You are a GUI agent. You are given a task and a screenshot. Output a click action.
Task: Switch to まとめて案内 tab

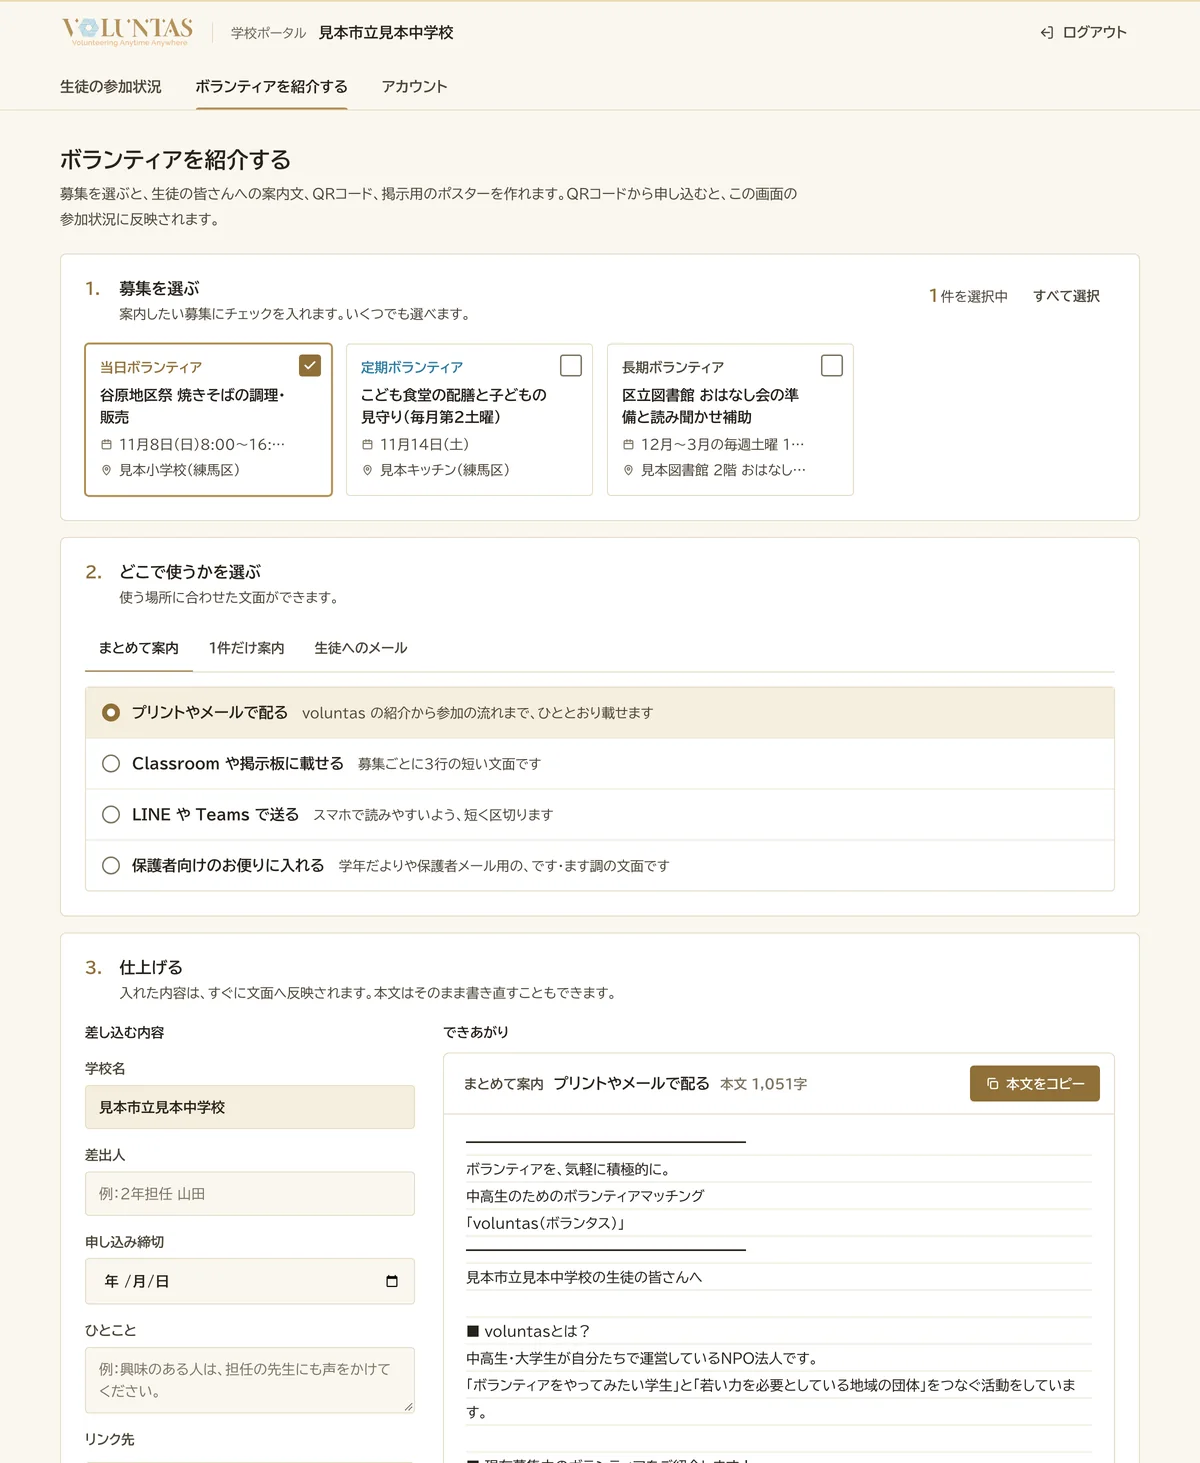[139, 648]
